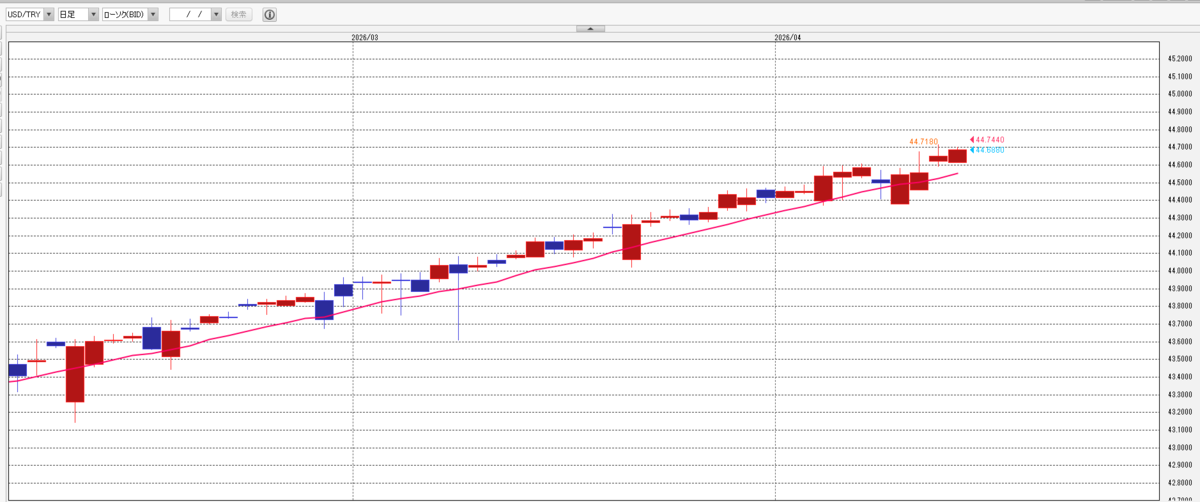
Task: Click the date input field
Action: pos(190,15)
